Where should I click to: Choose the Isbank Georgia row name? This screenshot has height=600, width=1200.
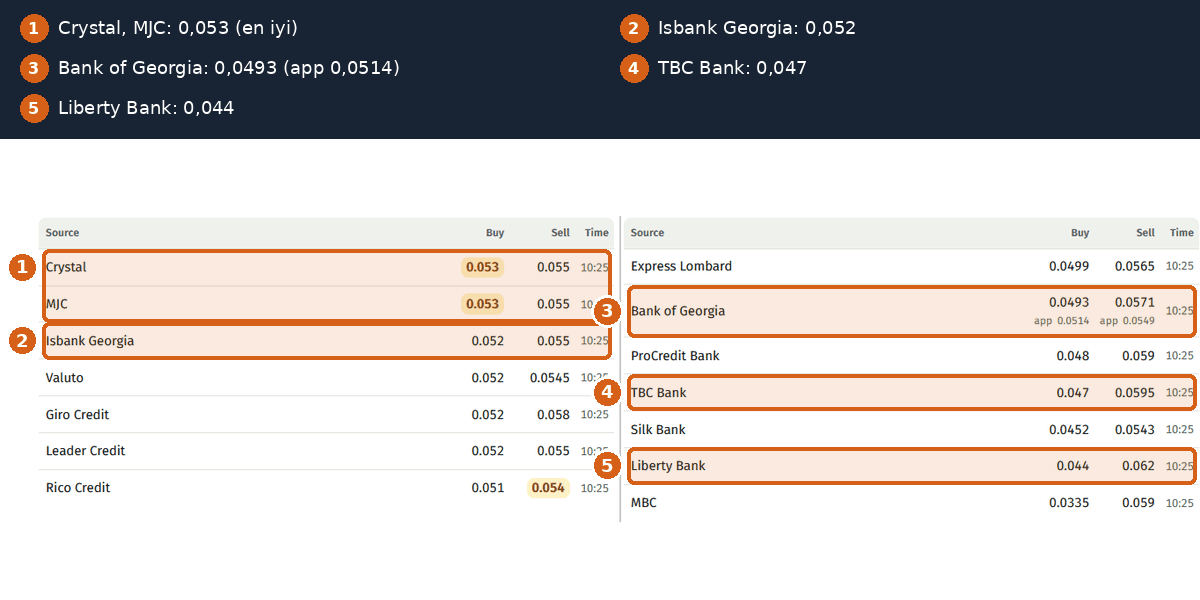point(90,341)
